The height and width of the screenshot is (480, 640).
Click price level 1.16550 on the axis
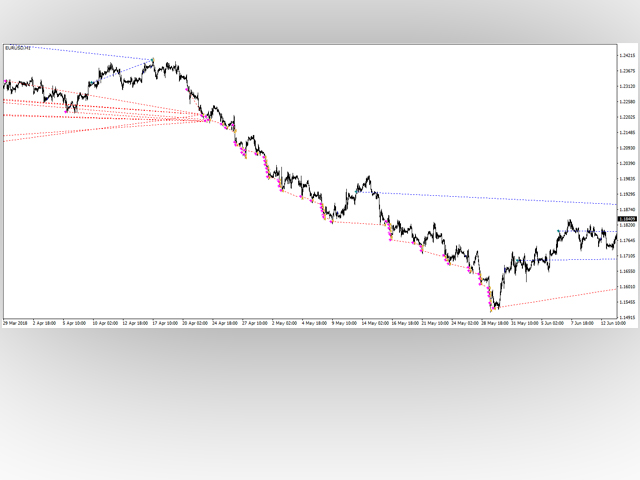(x=627, y=271)
